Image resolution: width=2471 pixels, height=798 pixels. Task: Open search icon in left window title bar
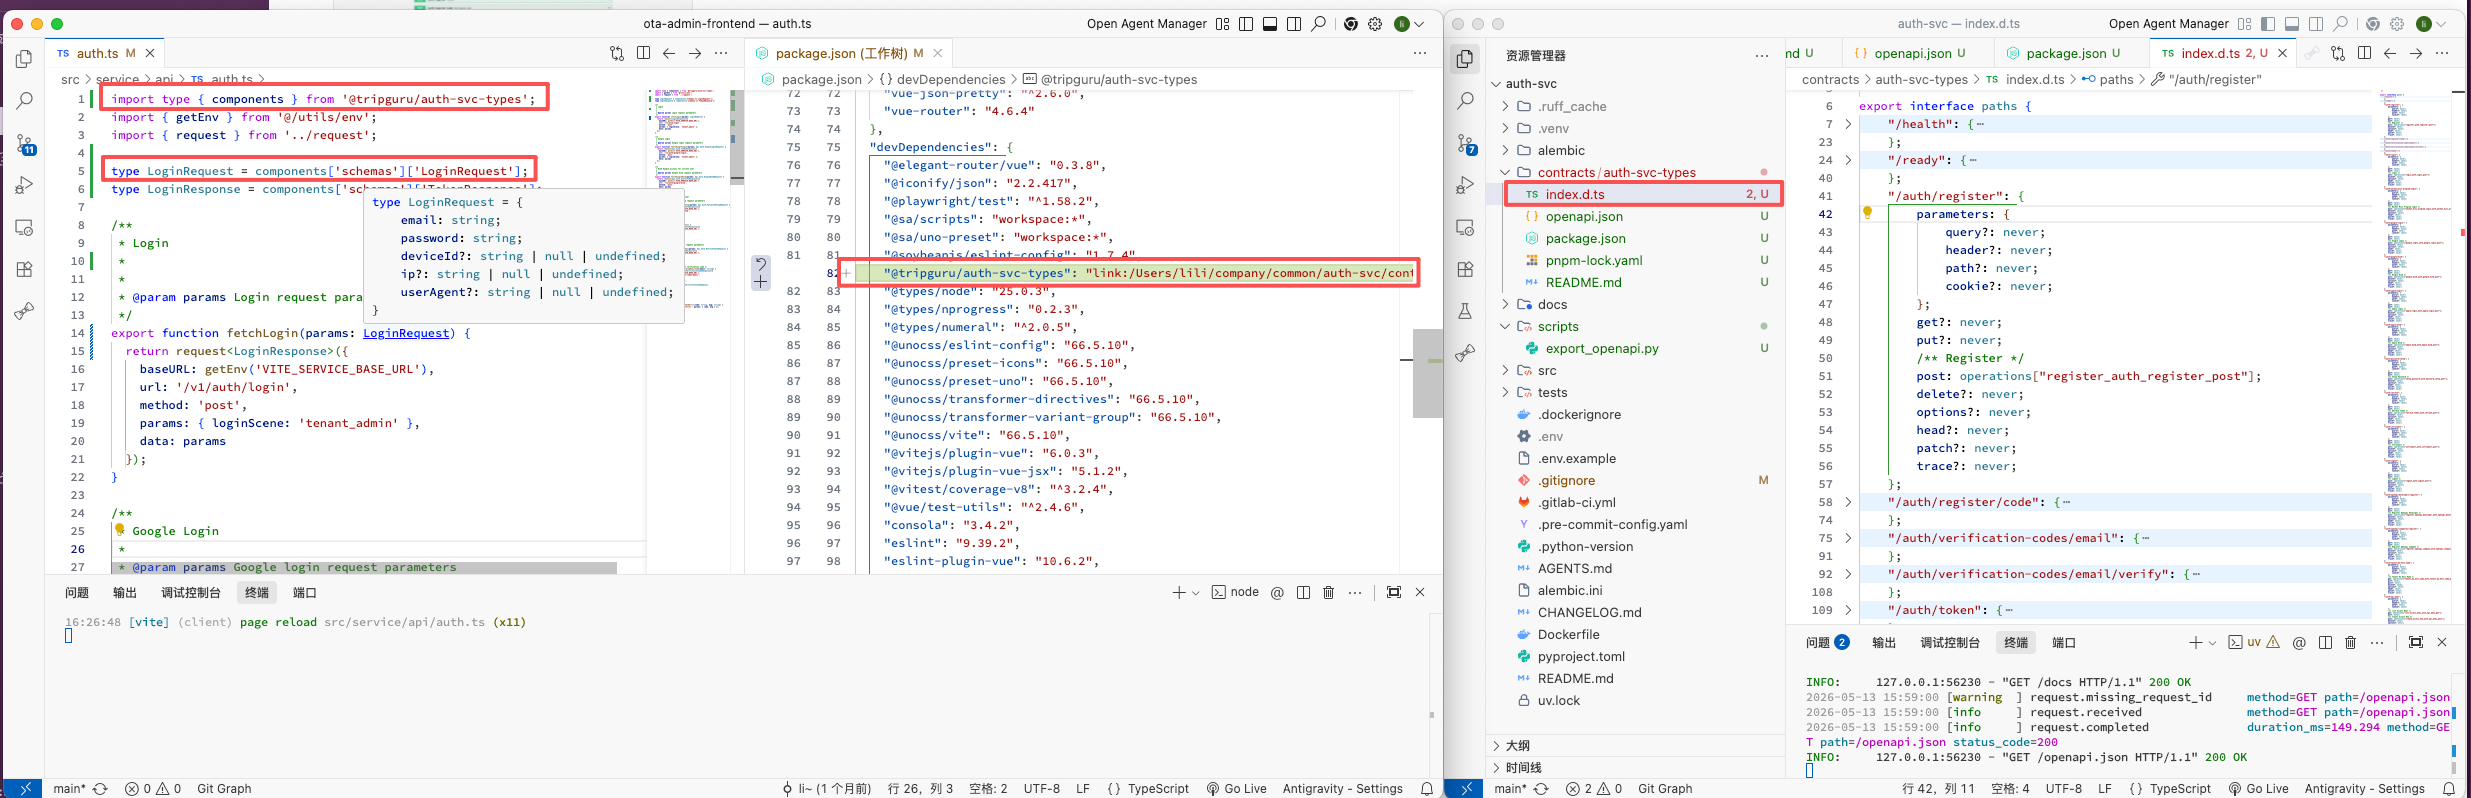[1319, 24]
